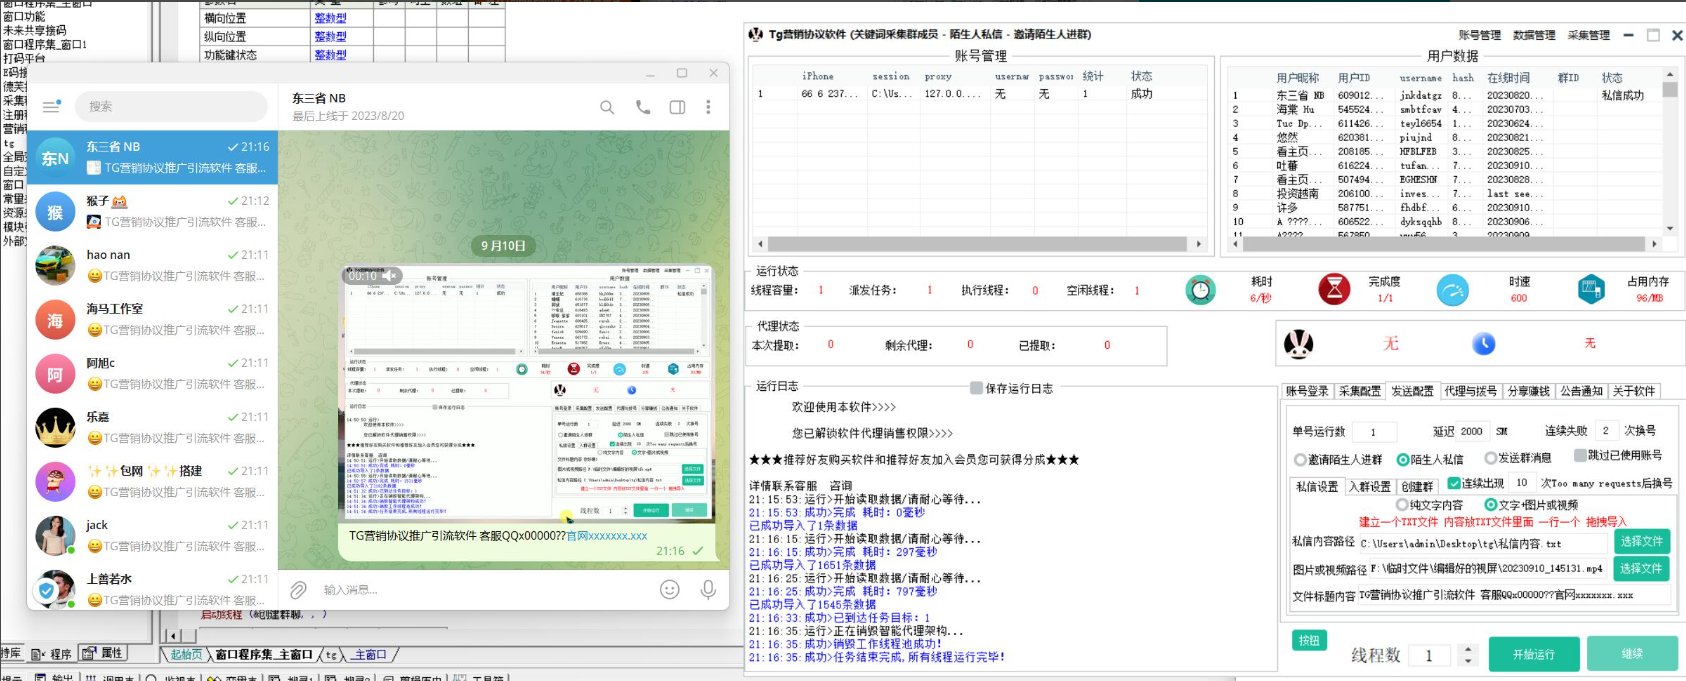
Task: Click the jack profile photo avatar
Action: tap(55, 536)
